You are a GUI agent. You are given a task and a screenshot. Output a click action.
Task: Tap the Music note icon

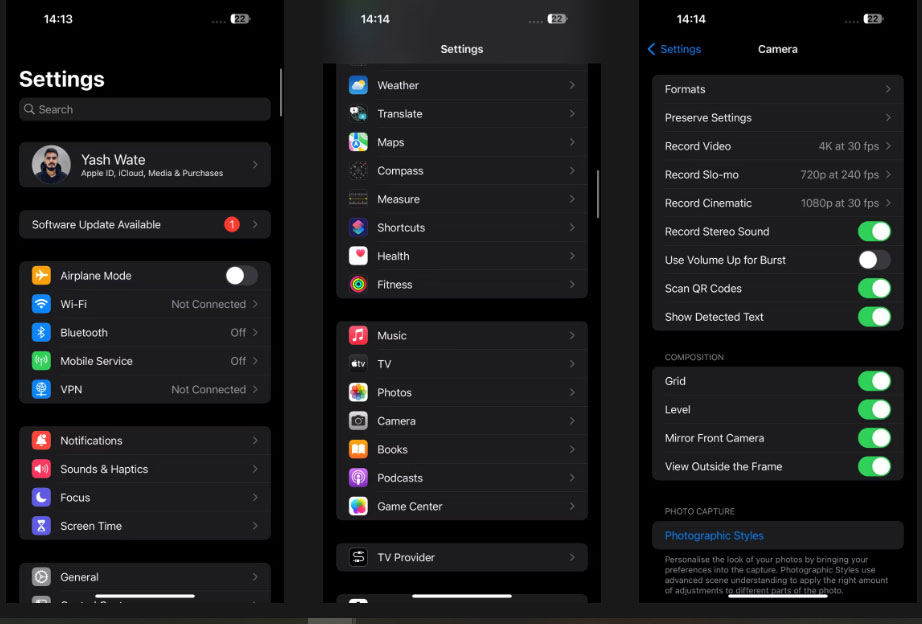(x=358, y=335)
